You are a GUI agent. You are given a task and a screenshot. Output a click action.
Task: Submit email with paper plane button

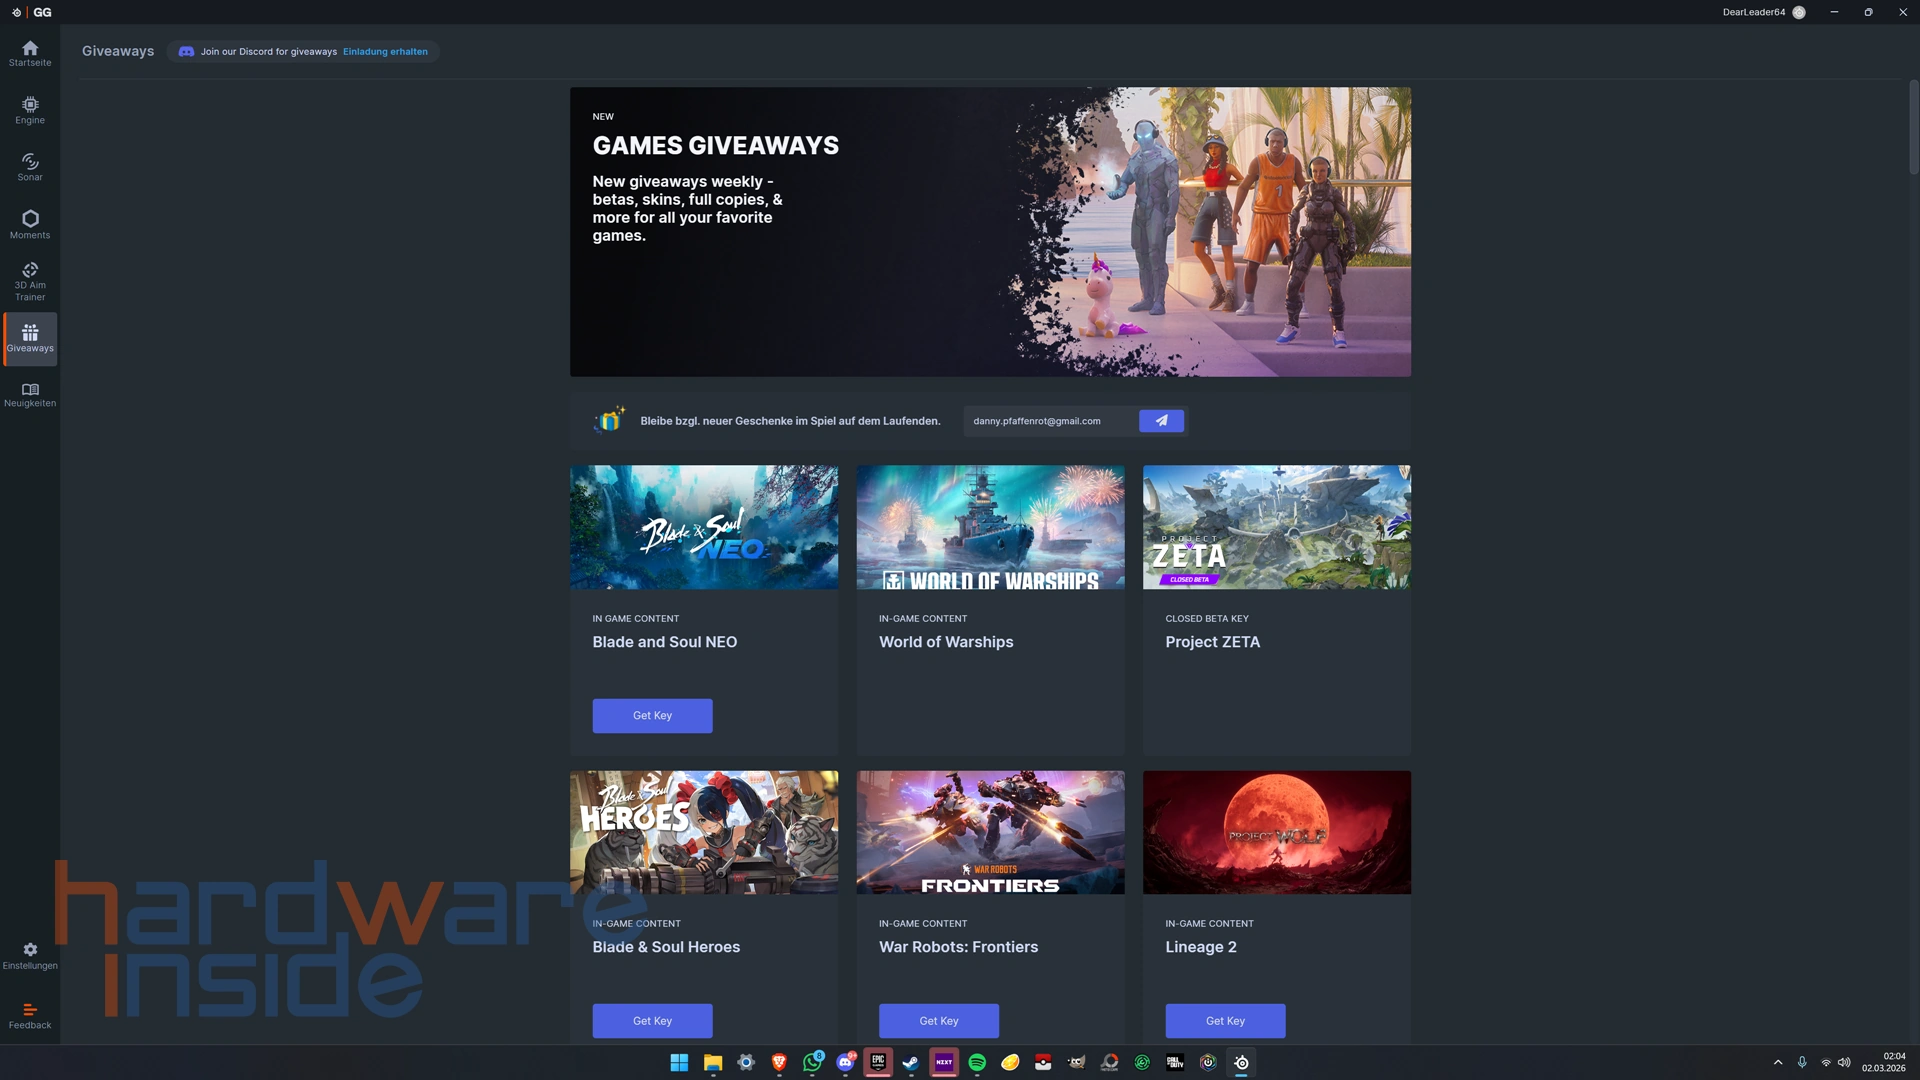point(1161,421)
